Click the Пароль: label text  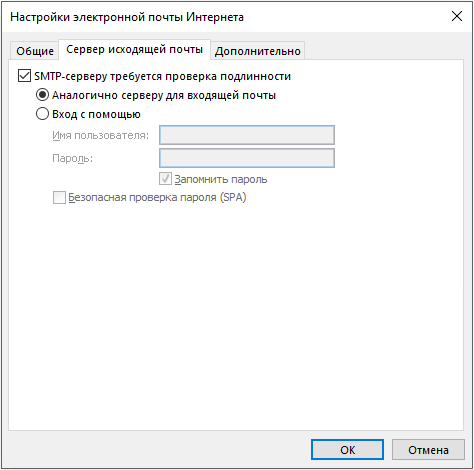(72, 158)
